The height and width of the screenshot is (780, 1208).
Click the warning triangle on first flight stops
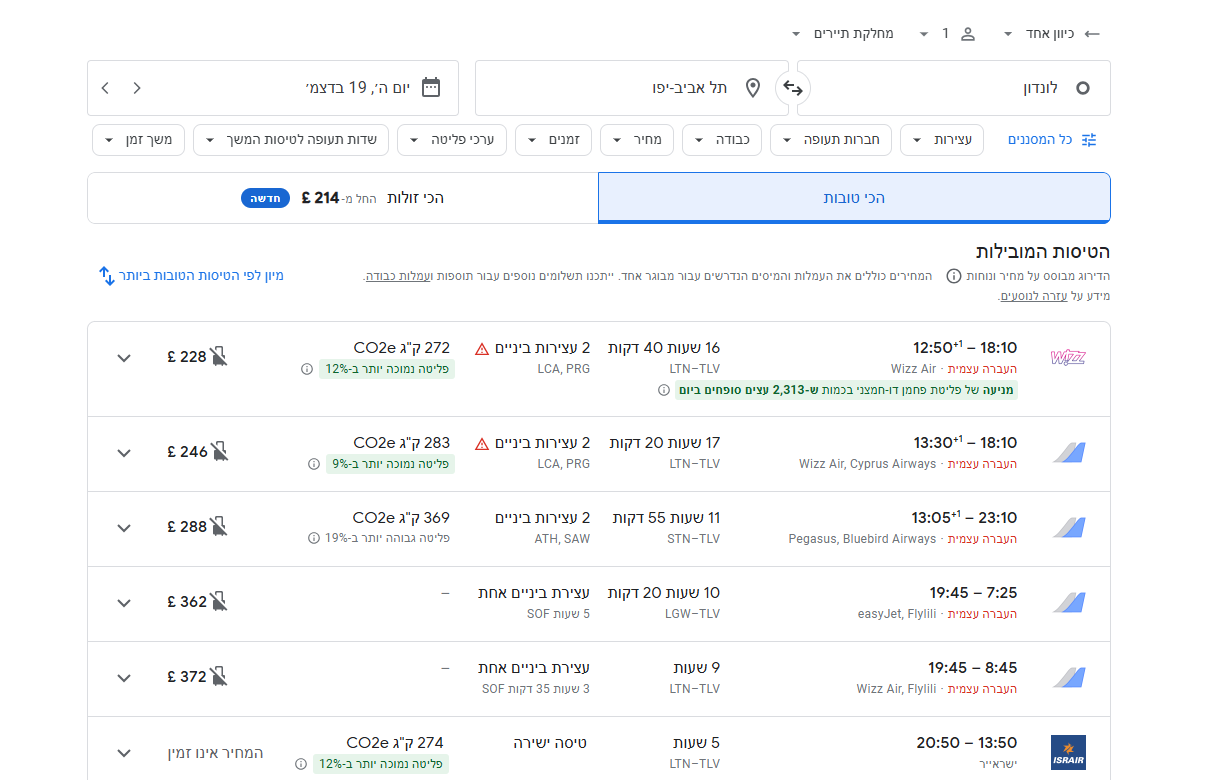(482, 349)
